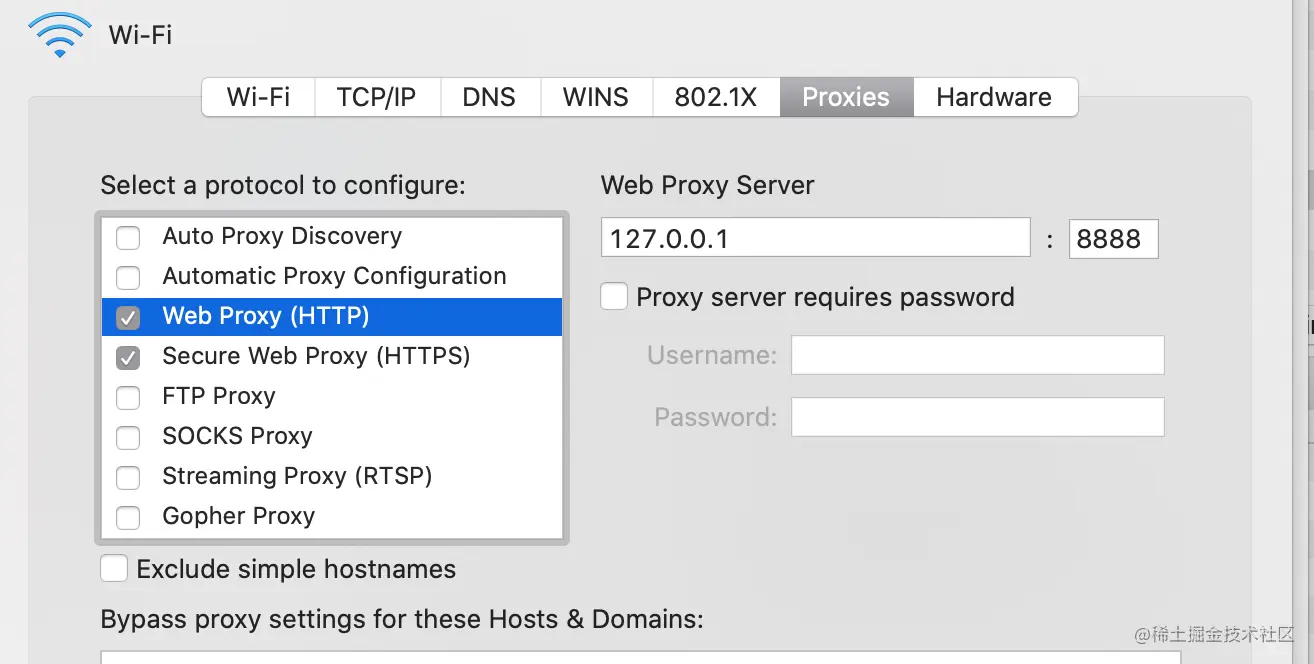The height and width of the screenshot is (664, 1314).
Task: Click the proxy server address field
Action: (x=815, y=238)
